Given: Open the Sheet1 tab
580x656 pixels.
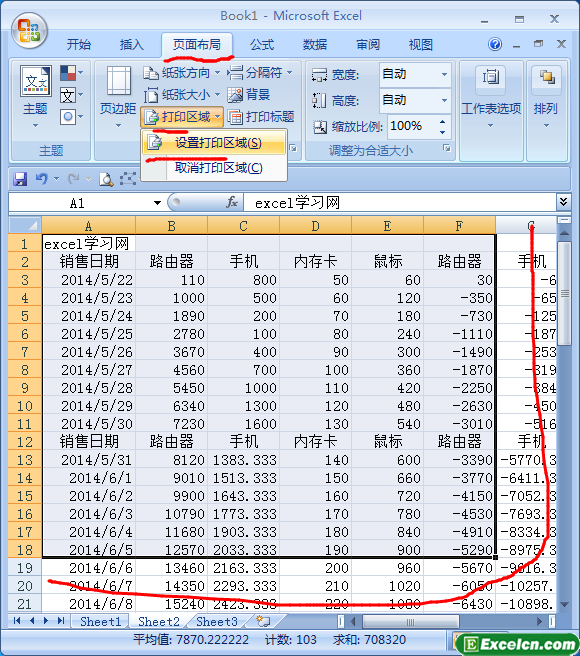Looking at the screenshot, I should pyautogui.click(x=100, y=622).
